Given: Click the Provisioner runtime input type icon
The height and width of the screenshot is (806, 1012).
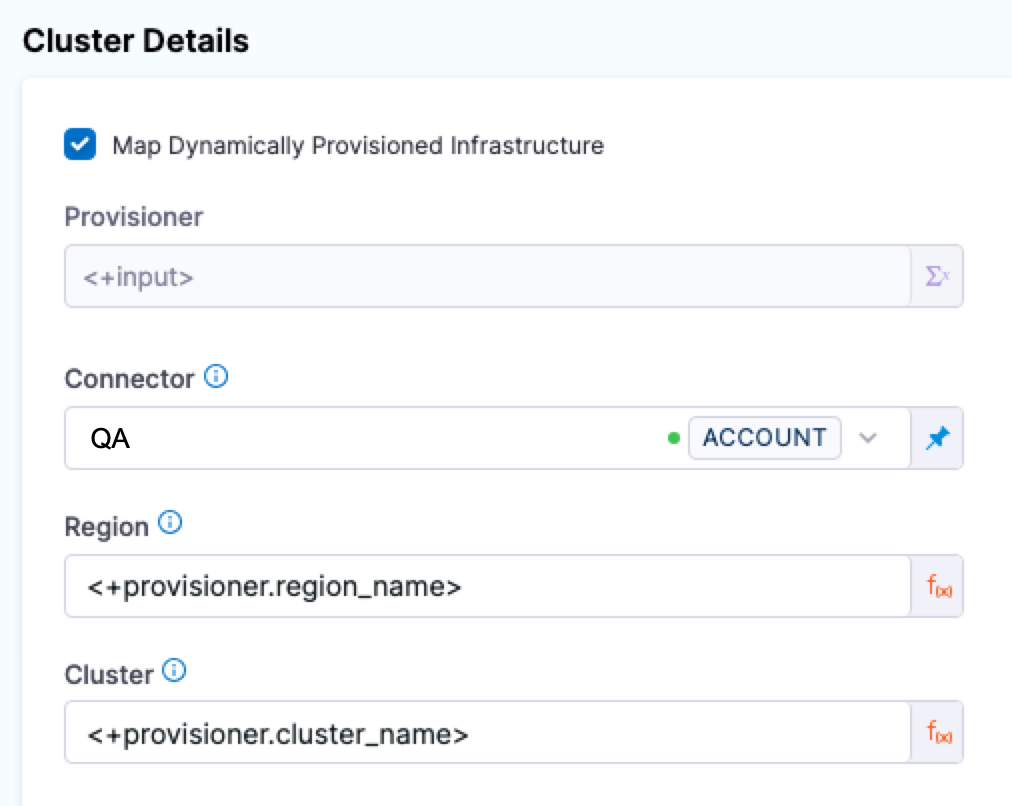Looking at the screenshot, I should click(937, 276).
